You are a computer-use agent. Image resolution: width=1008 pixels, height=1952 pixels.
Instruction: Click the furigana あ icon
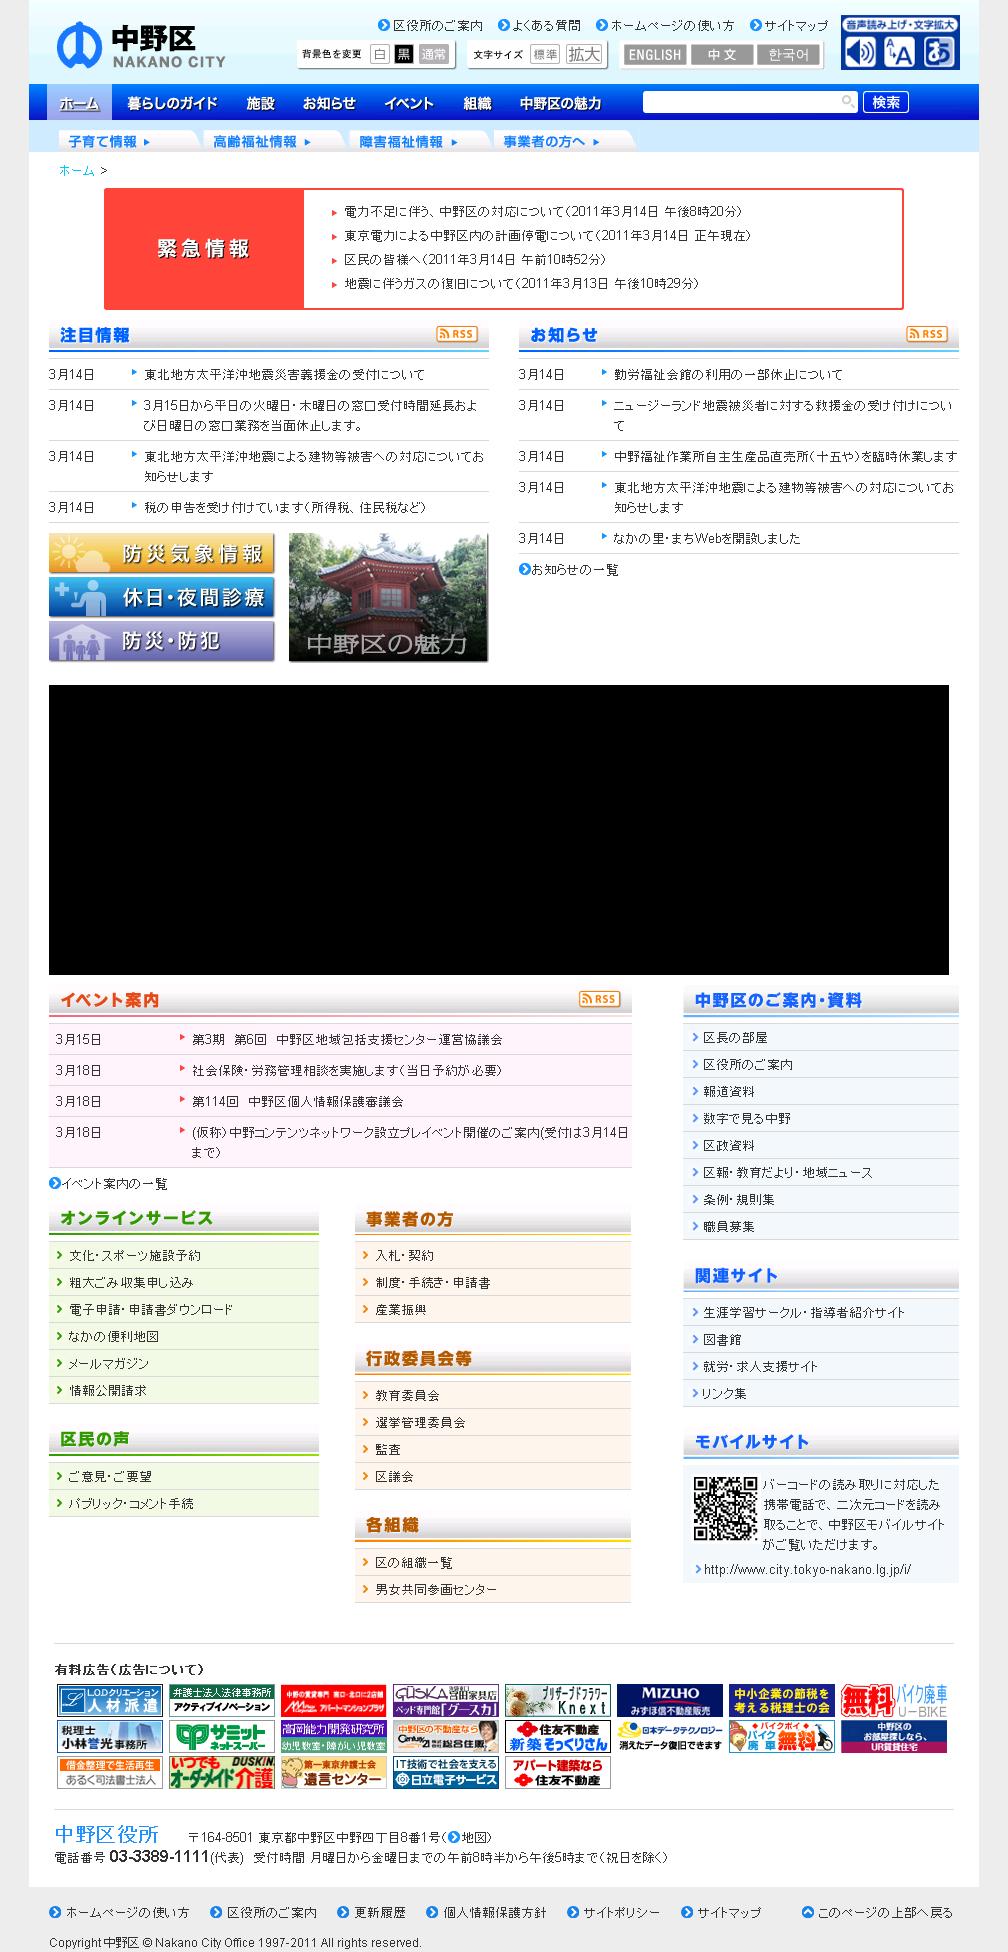[939, 52]
